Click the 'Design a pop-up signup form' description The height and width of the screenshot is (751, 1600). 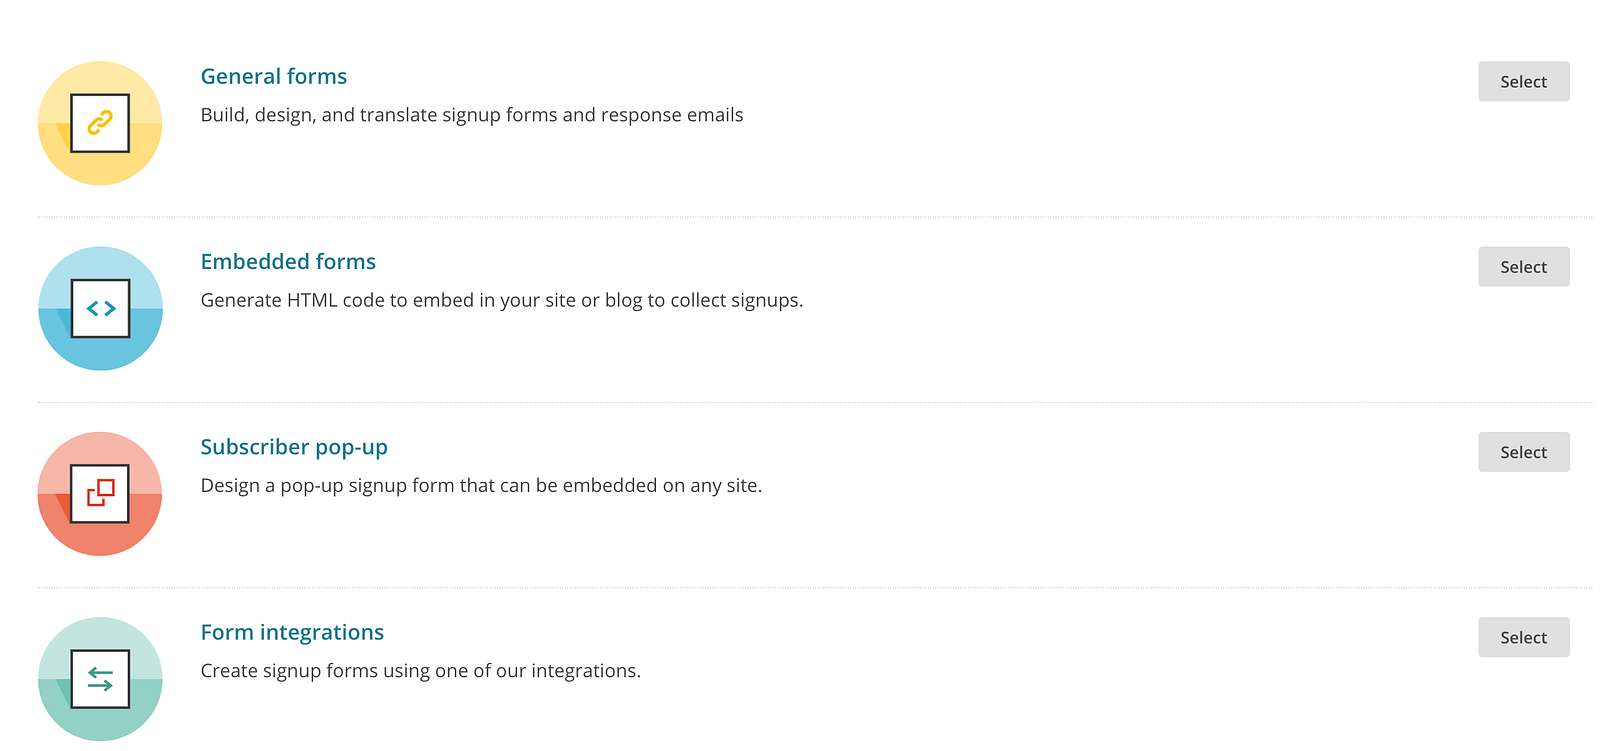tap(480, 485)
